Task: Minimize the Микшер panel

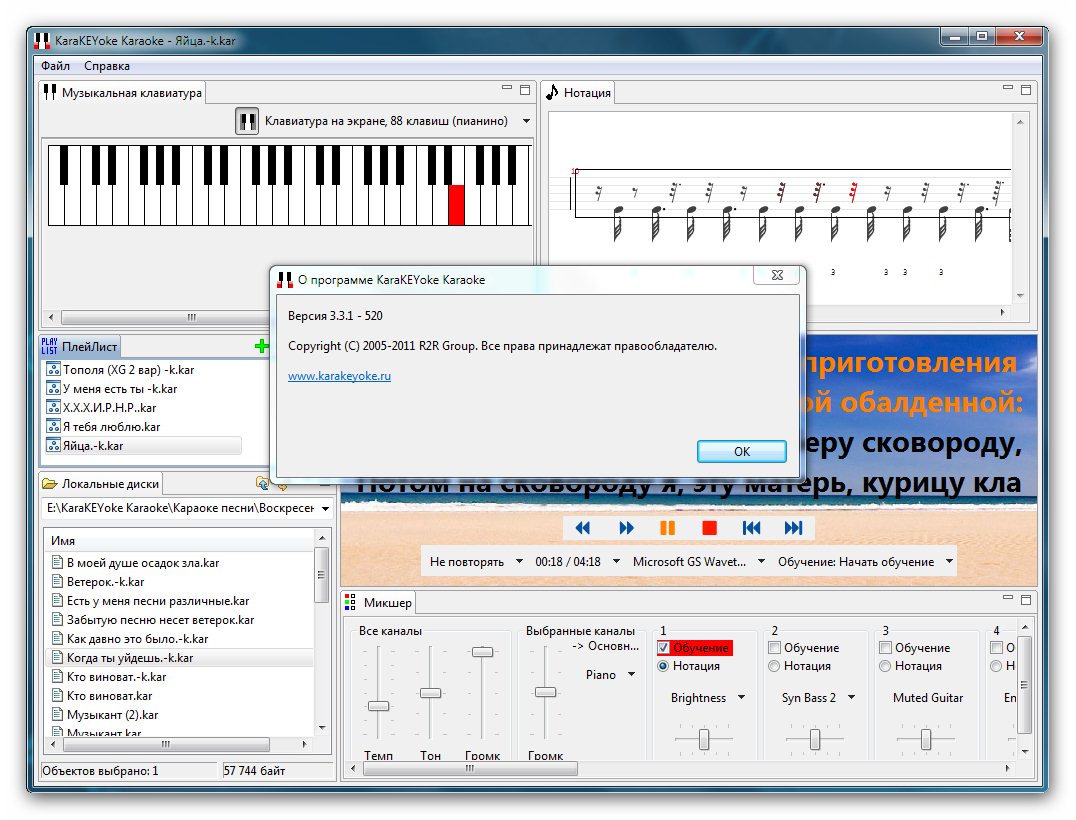Action: tap(1008, 598)
